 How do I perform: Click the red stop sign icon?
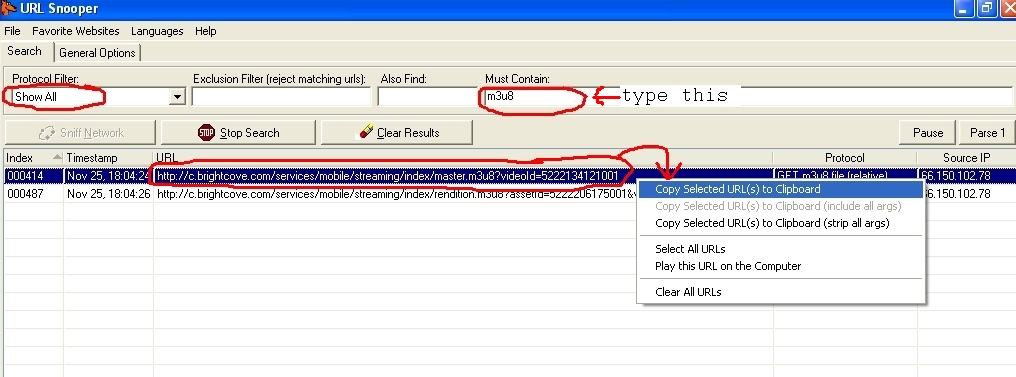coord(206,133)
